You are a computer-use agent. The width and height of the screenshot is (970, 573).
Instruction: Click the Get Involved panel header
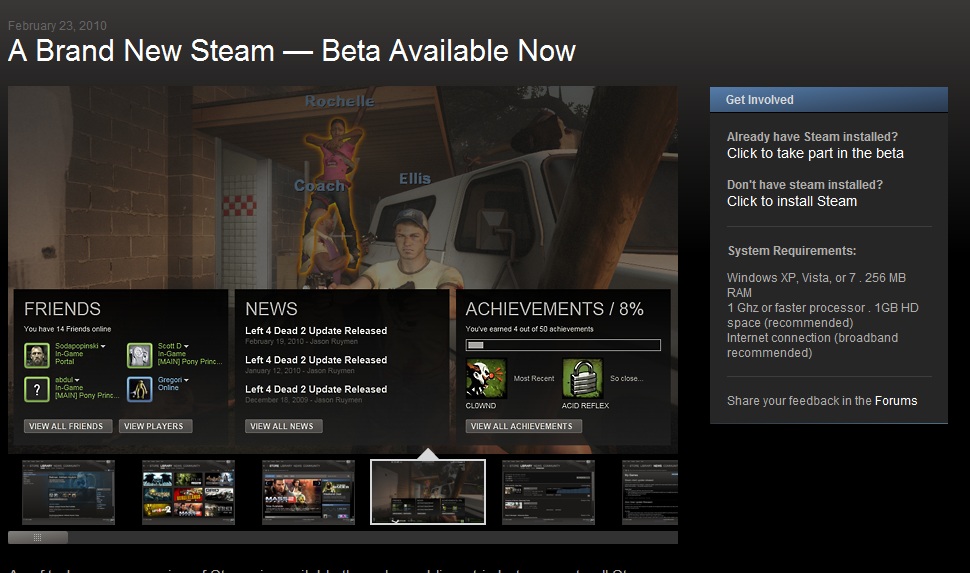pyautogui.click(x=828, y=100)
